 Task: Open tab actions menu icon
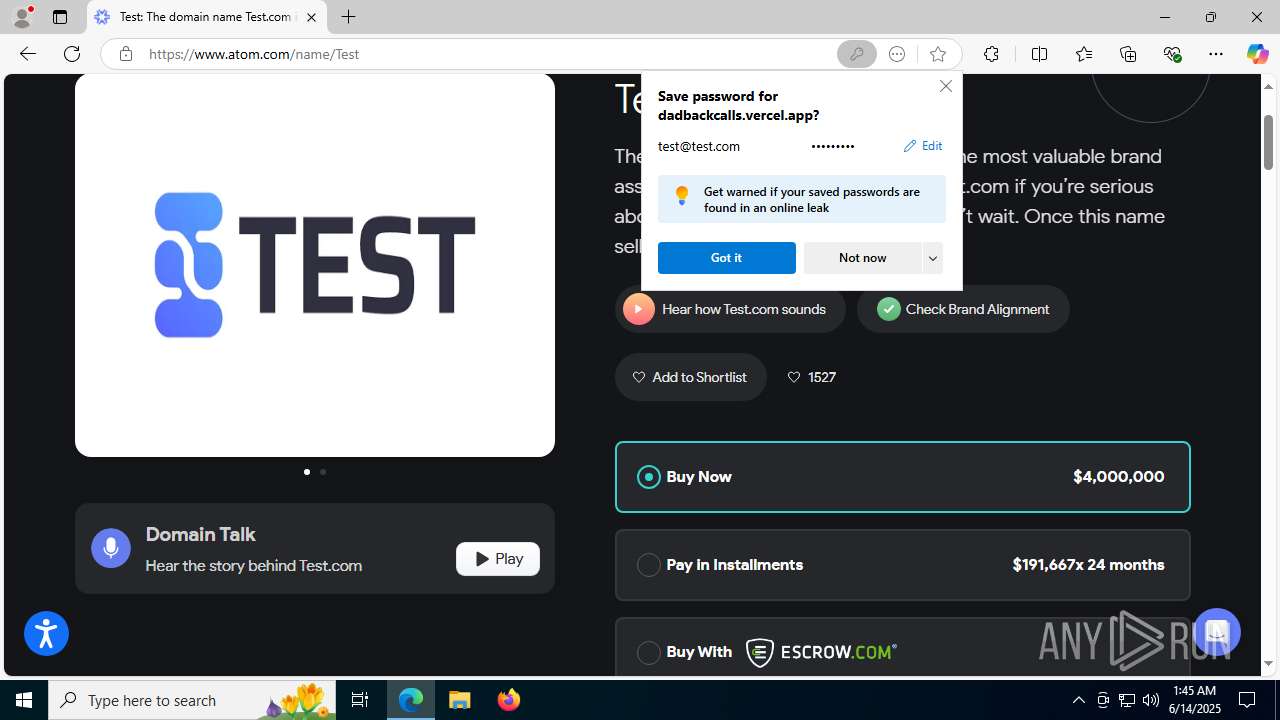60,17
